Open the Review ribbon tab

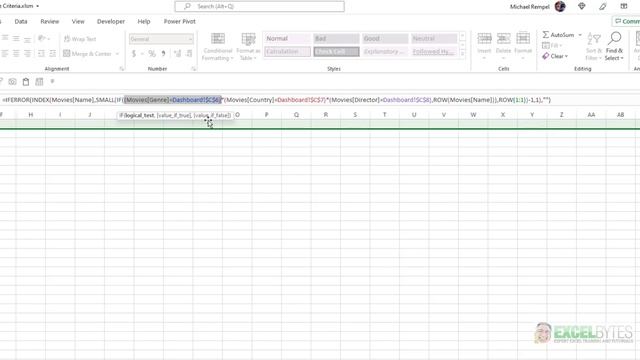(x=50, y=21)
